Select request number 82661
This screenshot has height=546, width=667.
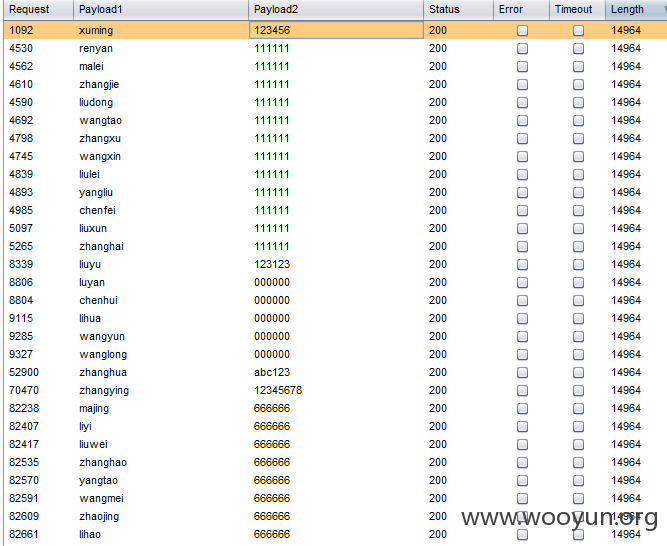click(x=24, y=534)
